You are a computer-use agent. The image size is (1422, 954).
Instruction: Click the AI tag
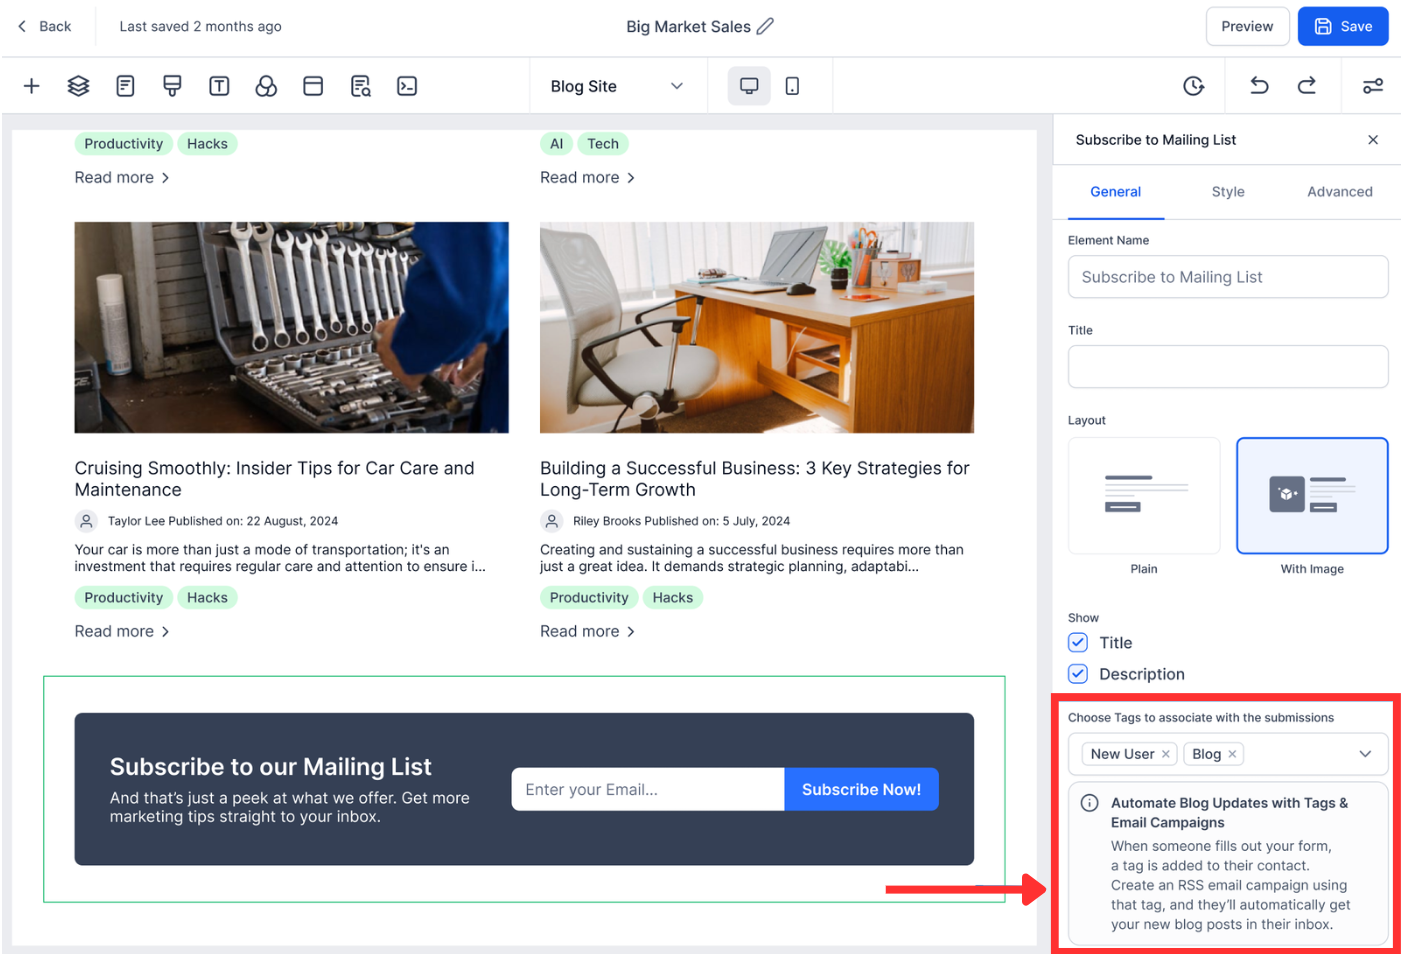click(x=557, y=144)
